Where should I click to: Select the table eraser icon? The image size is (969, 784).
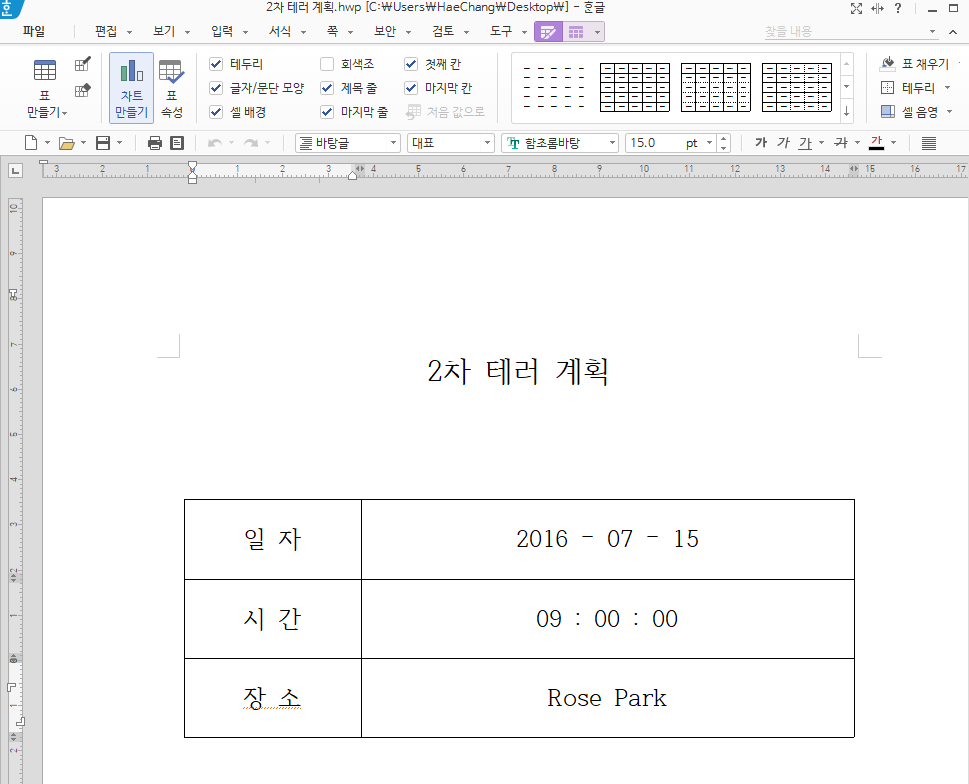(x=82, y=91)
